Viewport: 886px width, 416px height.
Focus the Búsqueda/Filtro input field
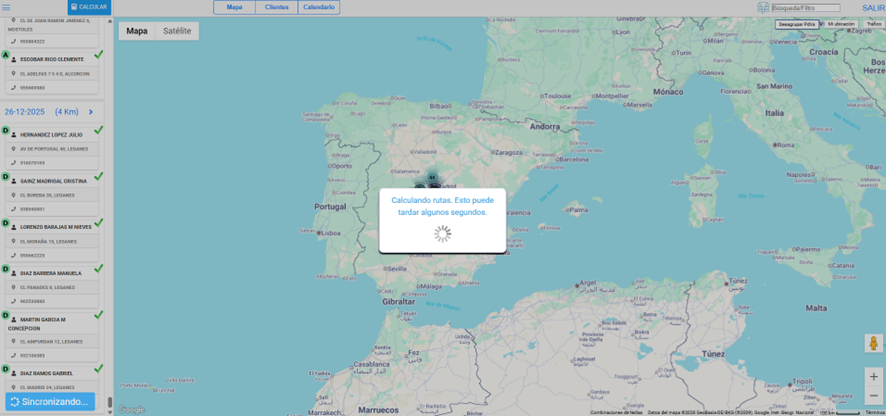pos(806,8)
